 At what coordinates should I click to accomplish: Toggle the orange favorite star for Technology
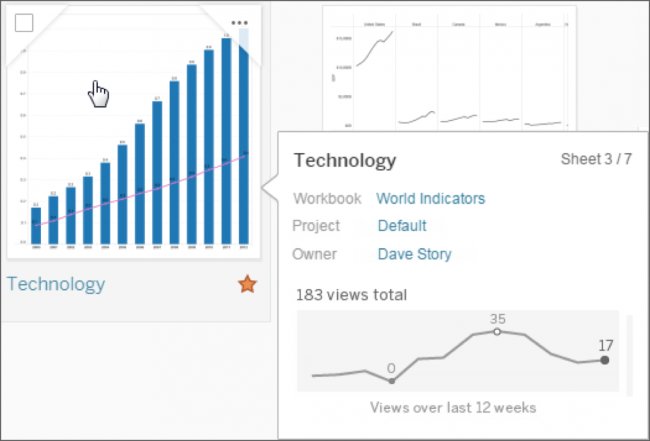click(x=247, y=284)
